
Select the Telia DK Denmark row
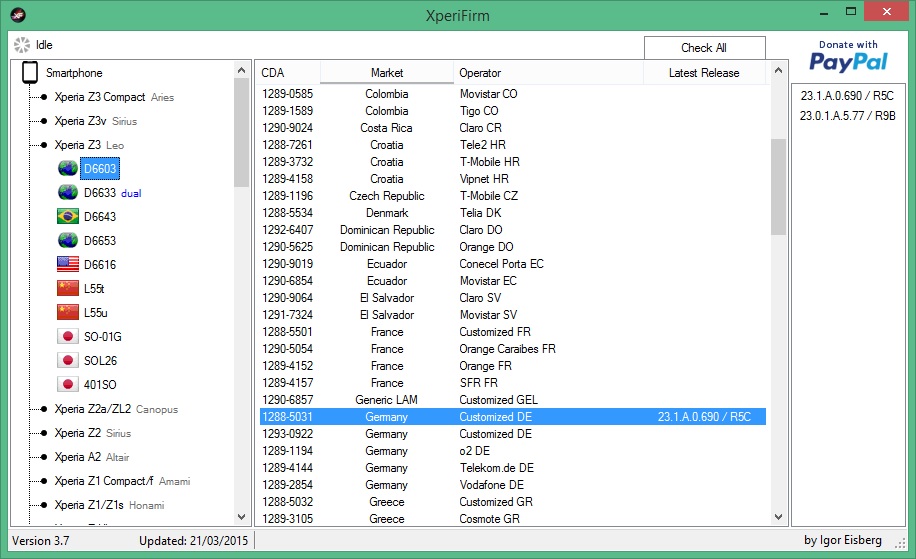click(513, 213)
